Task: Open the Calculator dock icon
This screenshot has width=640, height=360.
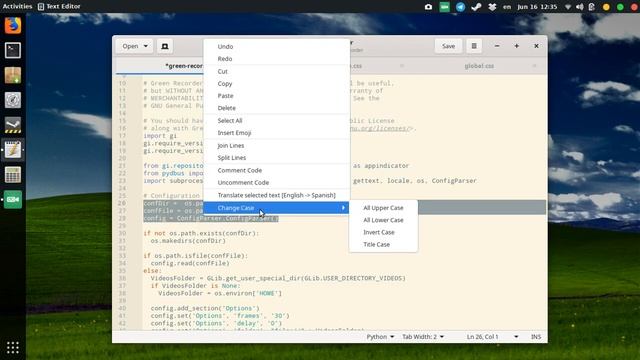Action: click(13, 175)
